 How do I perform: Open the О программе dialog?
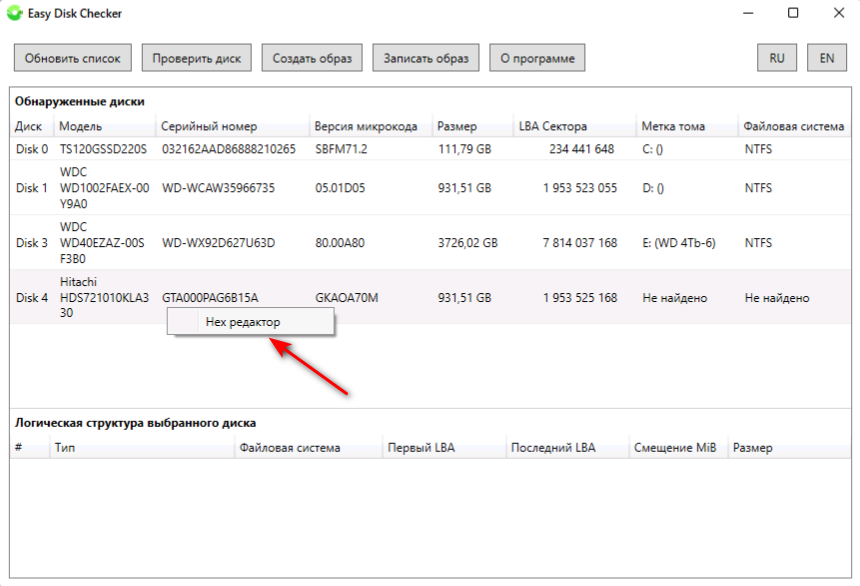click(537, 58)
